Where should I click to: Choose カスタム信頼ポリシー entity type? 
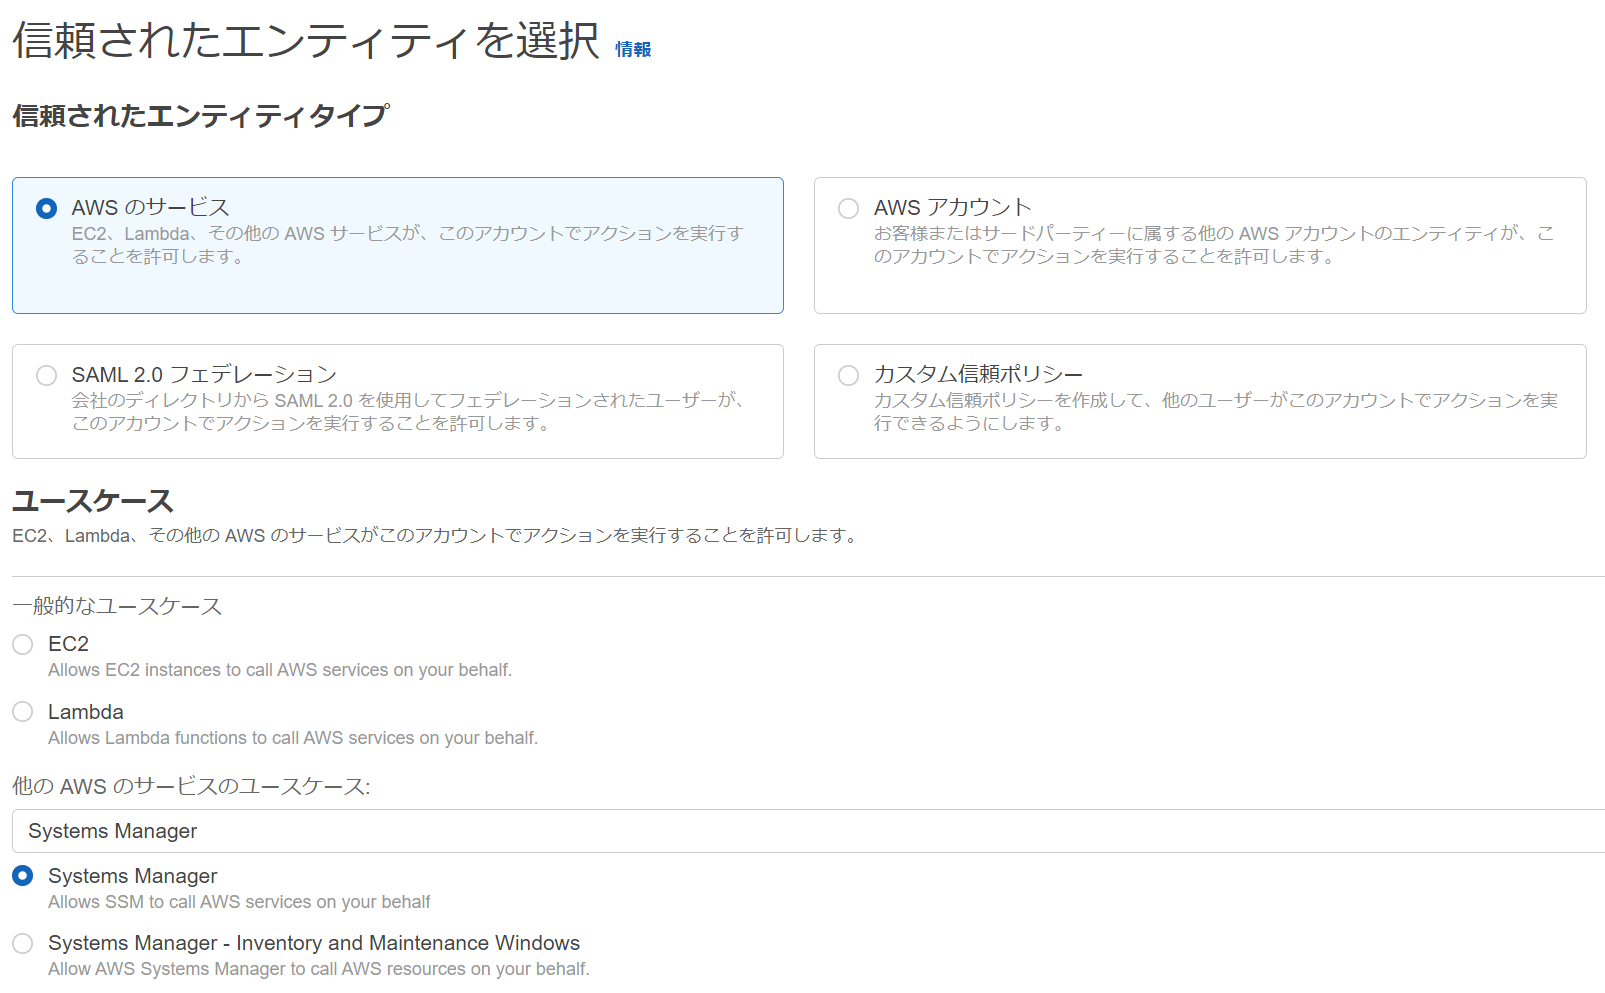coord(848,375)
